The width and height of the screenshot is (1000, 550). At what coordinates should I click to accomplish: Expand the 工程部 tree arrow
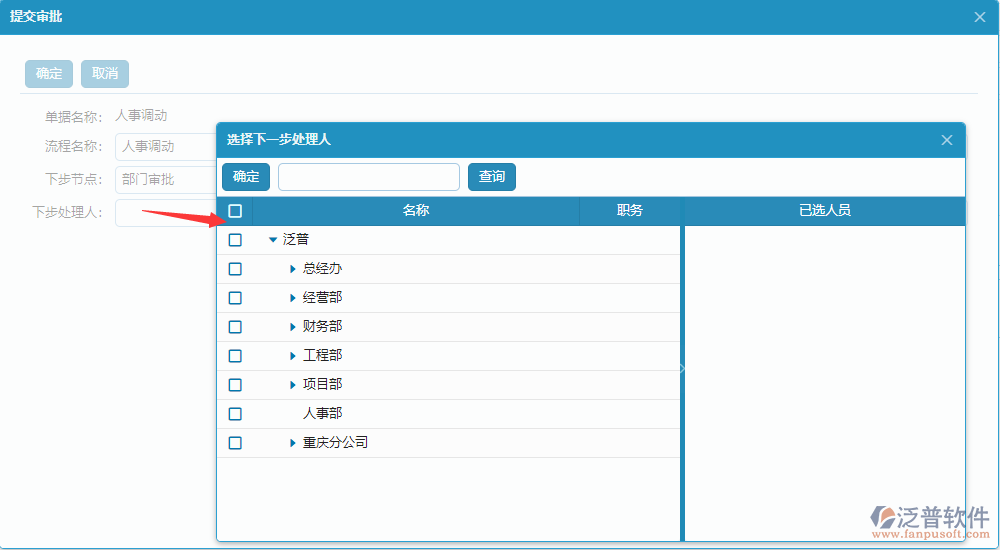(x=292, y=356)
